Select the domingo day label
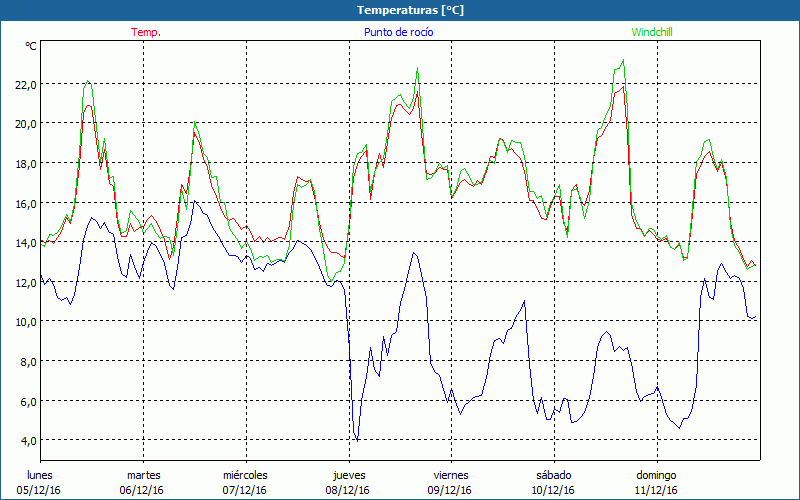Screen dimensions: 800x500 click(x=656, y=475)
